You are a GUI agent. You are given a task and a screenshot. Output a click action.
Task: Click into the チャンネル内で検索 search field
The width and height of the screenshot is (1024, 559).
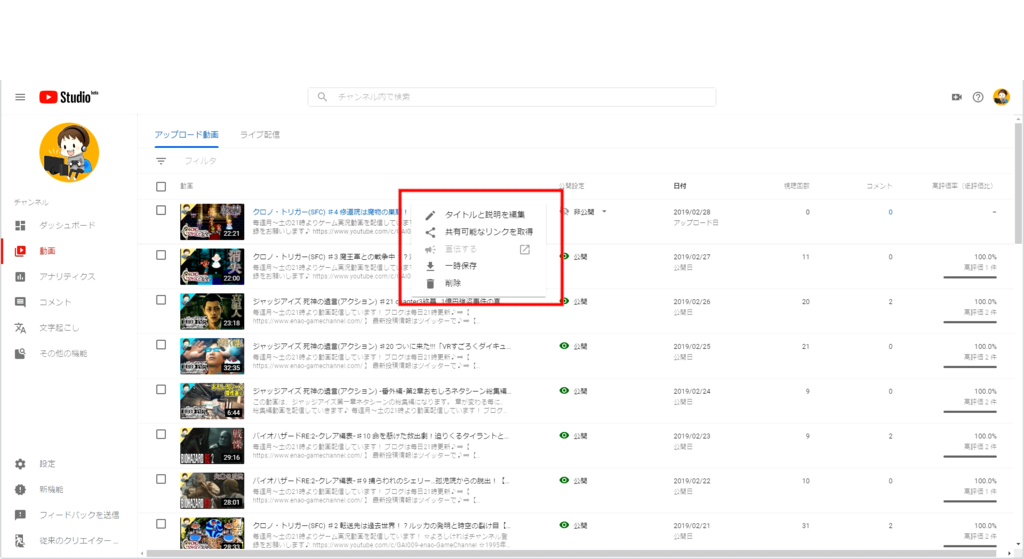(512, 97)
